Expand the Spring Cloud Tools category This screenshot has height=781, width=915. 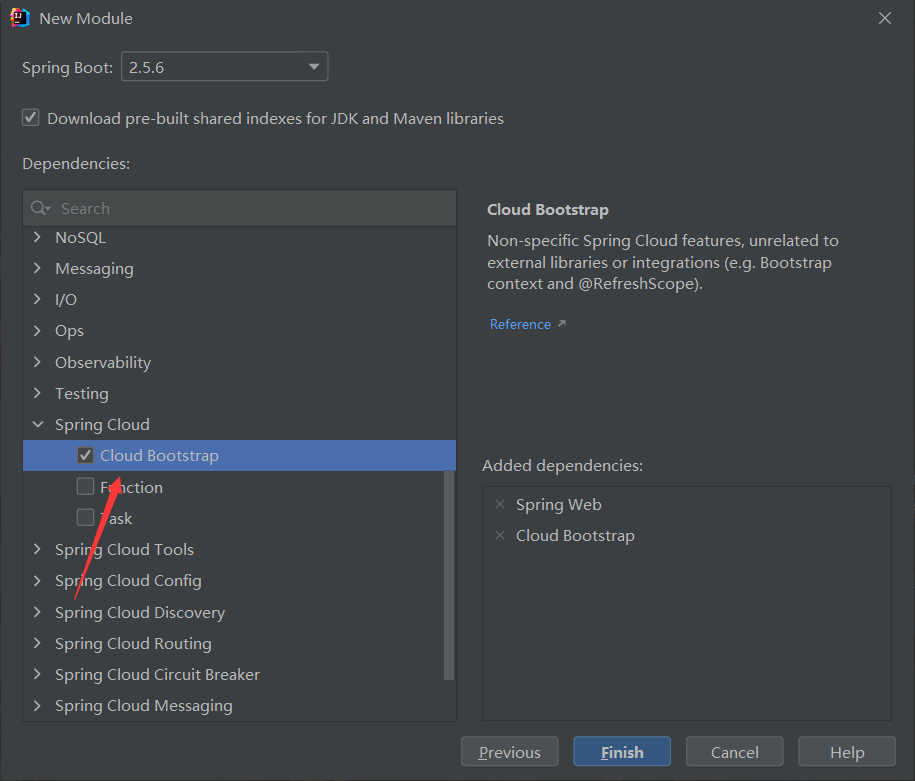click(37, 549)
